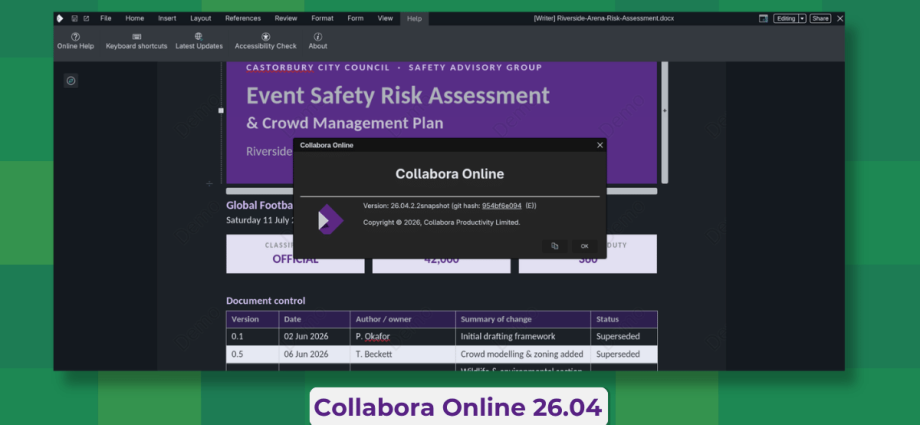
Task: Click the Collabora logo icon in menu bar
Action: 60,19
